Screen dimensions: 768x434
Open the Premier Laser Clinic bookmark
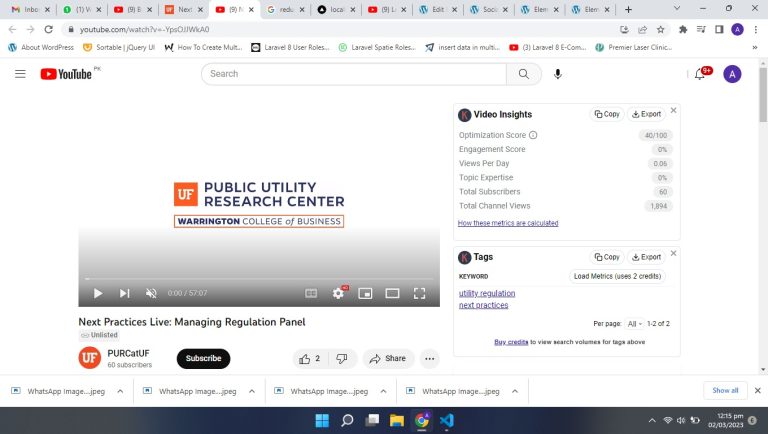(x=634, y=48)
